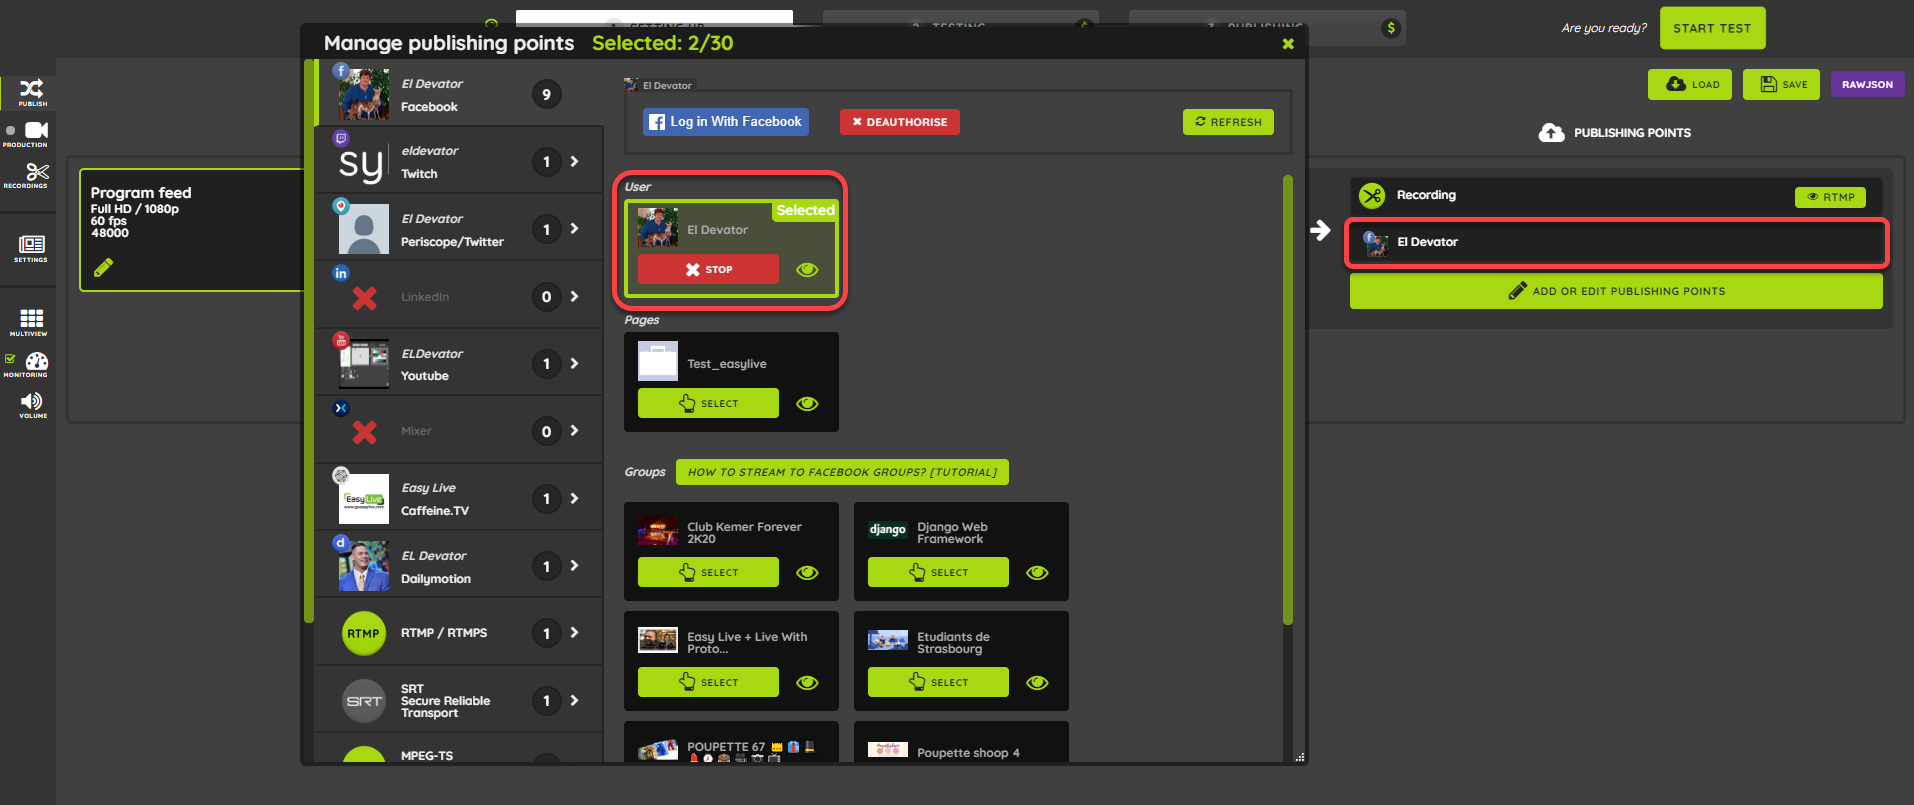
Task: Click the Deauthorise button
Action: tap(900, 122)
